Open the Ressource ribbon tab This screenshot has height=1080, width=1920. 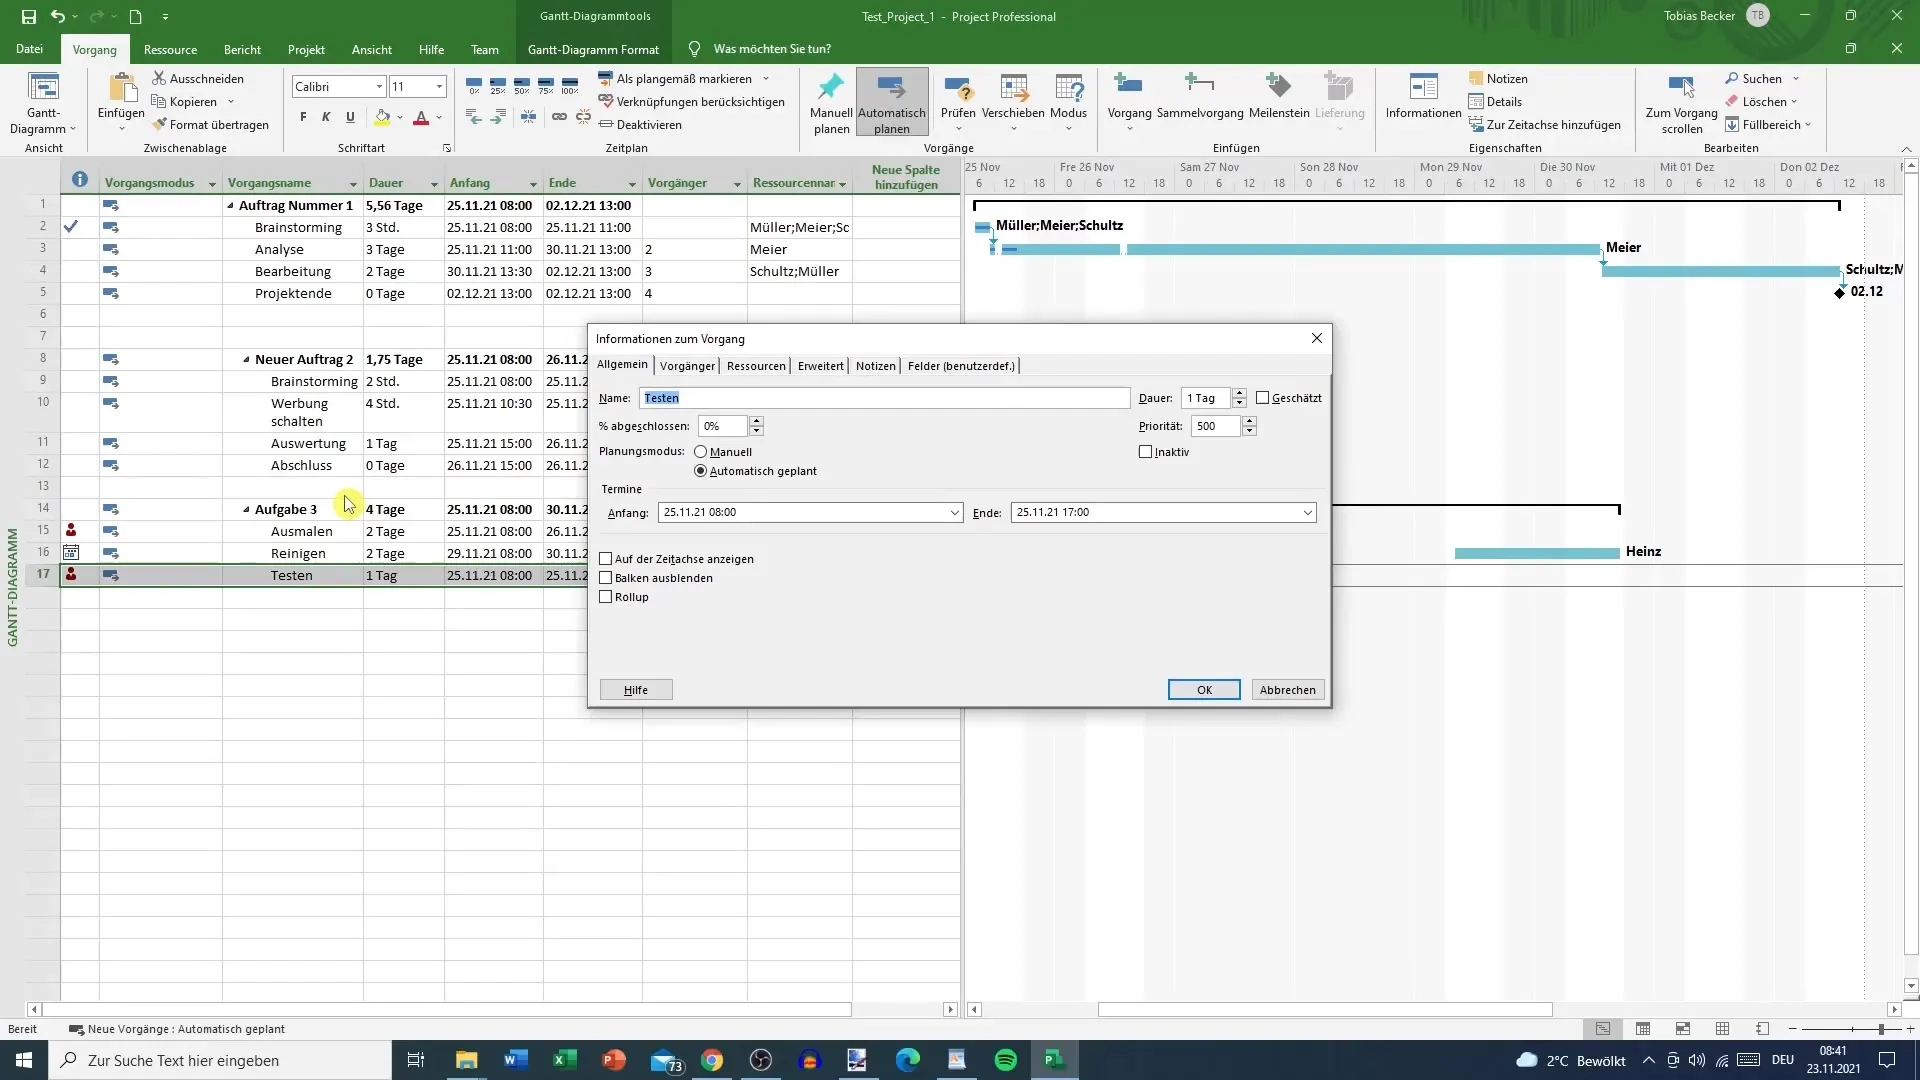click(x=170, y=49)
